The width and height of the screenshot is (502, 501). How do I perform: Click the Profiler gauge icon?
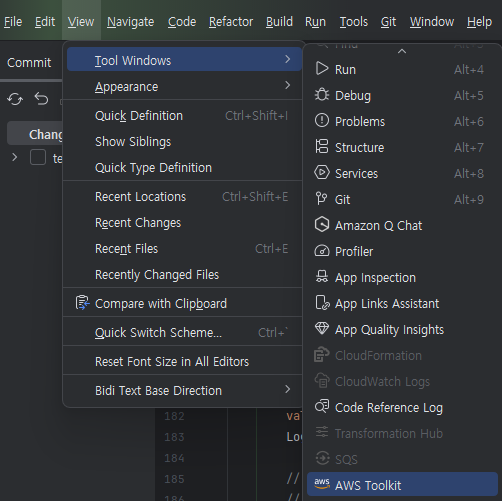[322, 251]
